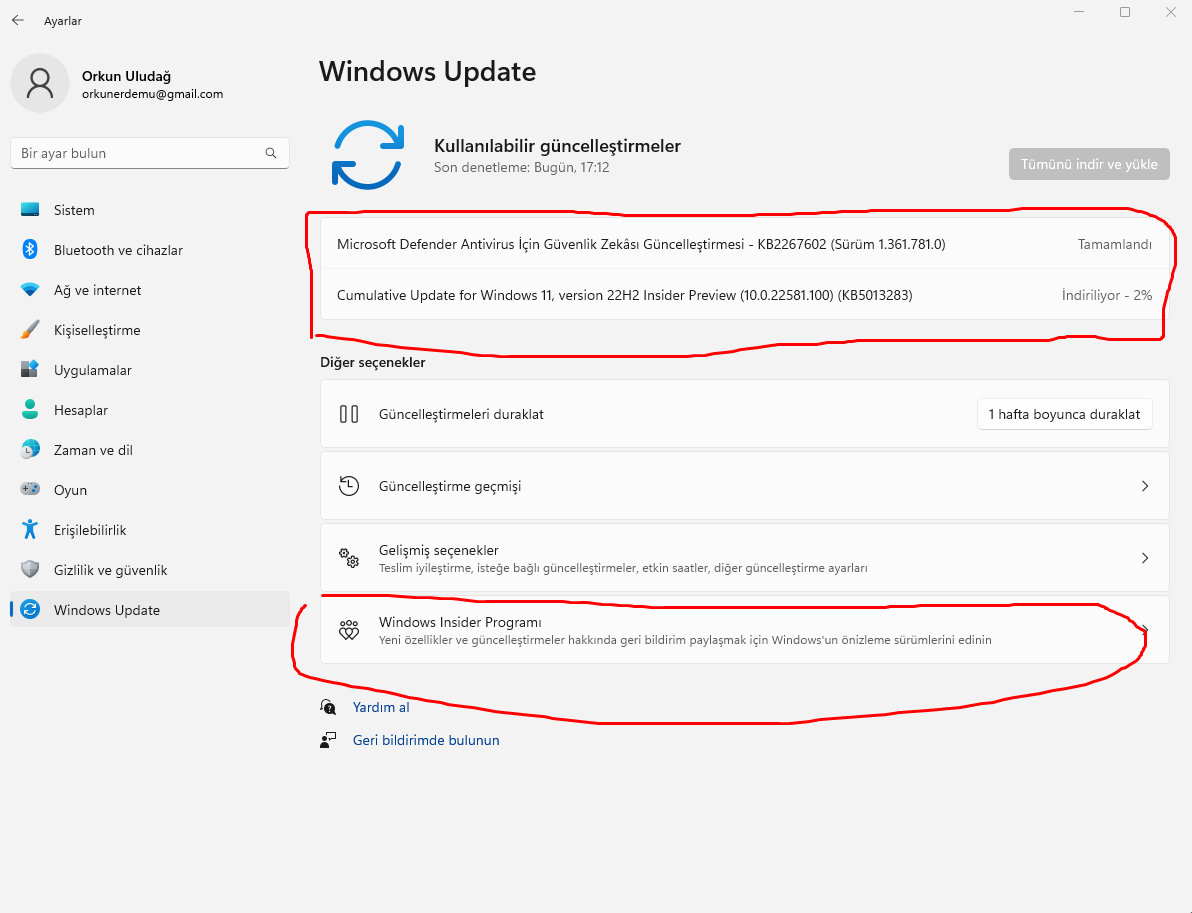Go to Gizlilik ve güvenlik

(x=150, y=569)
